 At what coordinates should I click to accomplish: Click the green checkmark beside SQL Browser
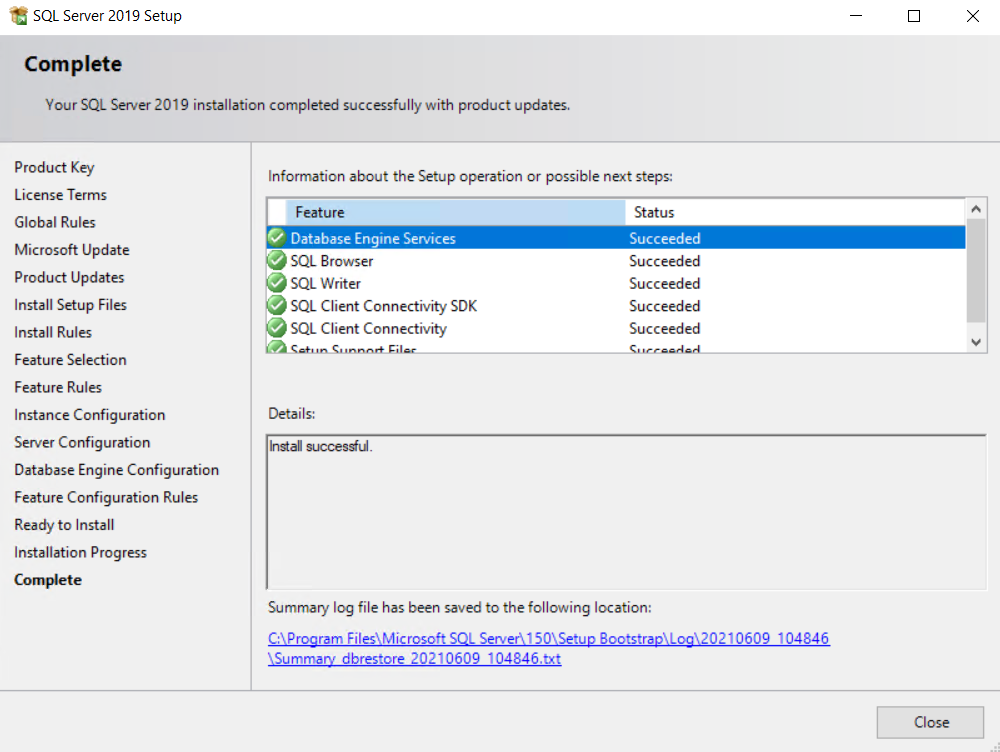[x=277, y=261]
